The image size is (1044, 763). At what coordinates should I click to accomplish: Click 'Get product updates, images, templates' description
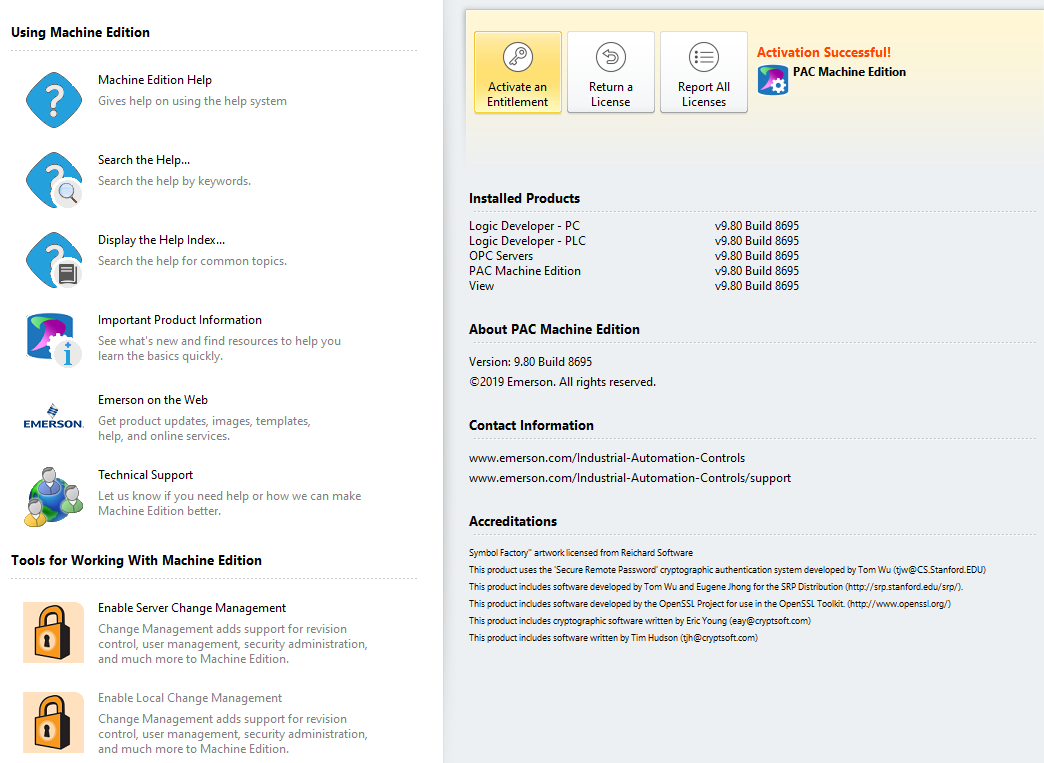point(204,428)
